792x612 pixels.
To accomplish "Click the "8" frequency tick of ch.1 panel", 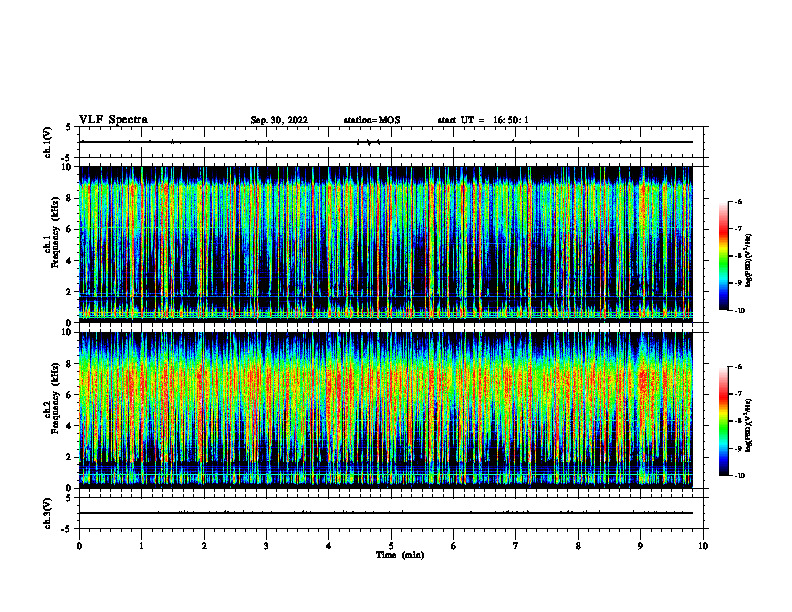I will 70,198.
